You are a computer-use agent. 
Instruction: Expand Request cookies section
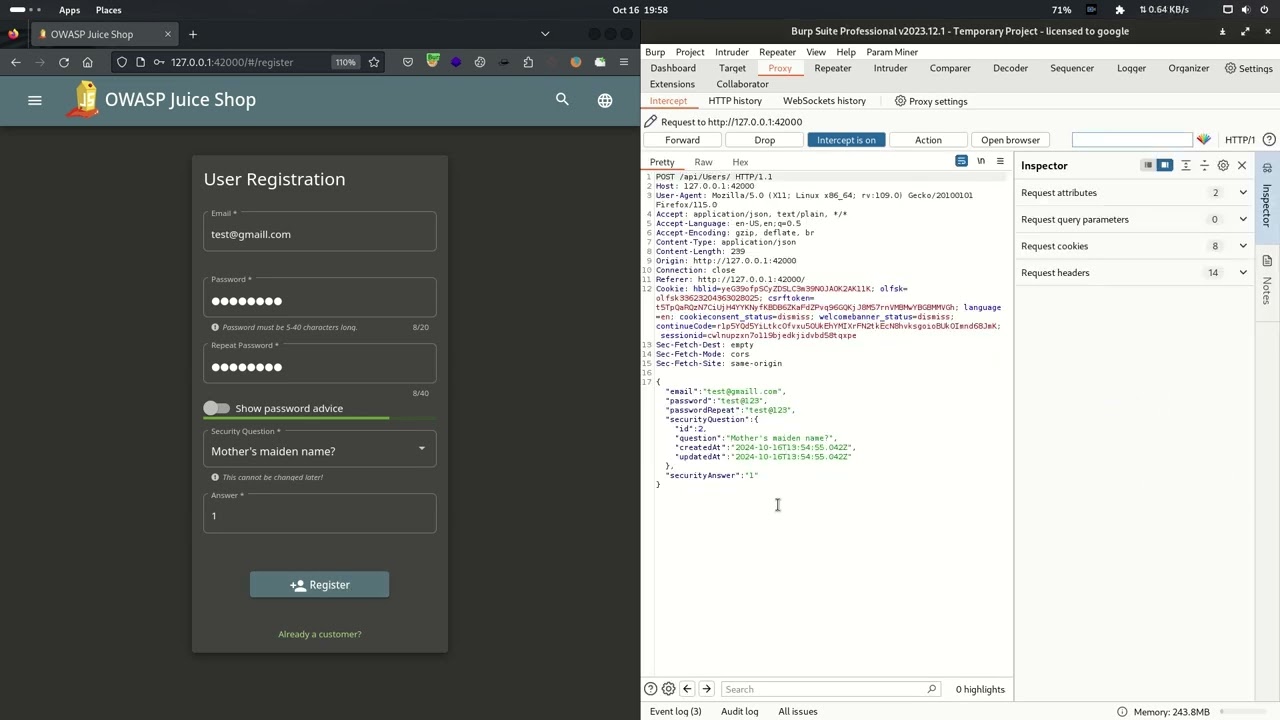[x=1135, y=246]
